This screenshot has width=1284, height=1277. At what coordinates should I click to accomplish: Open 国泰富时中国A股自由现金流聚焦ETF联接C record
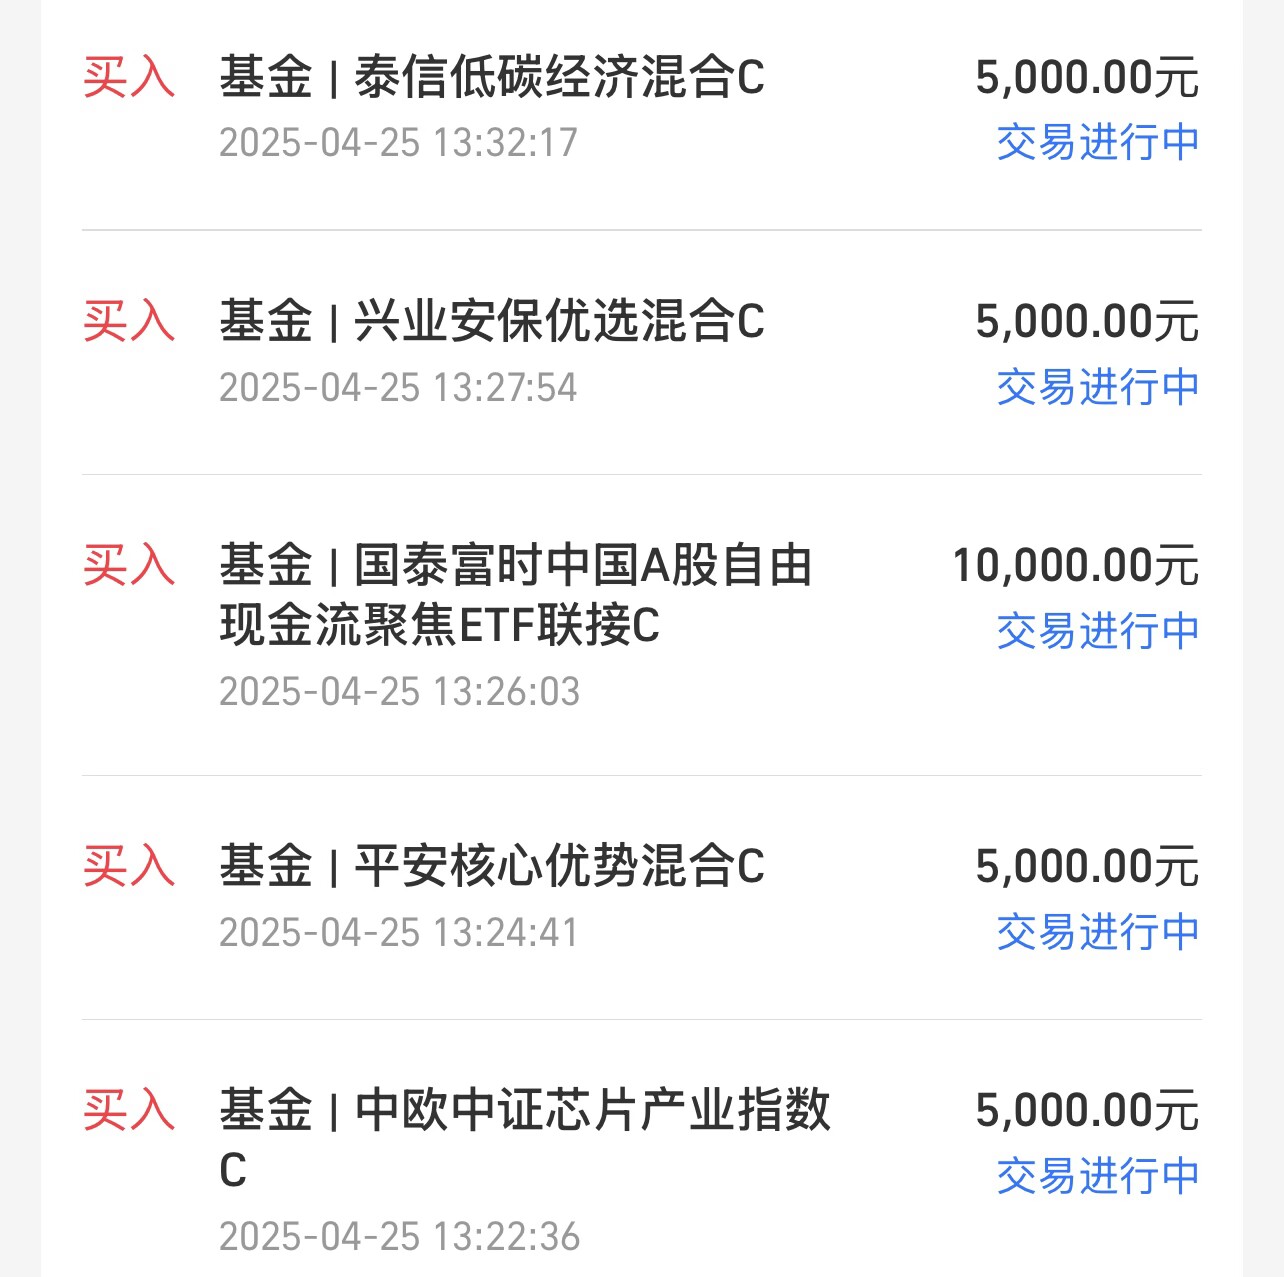[x=641, y=626]
